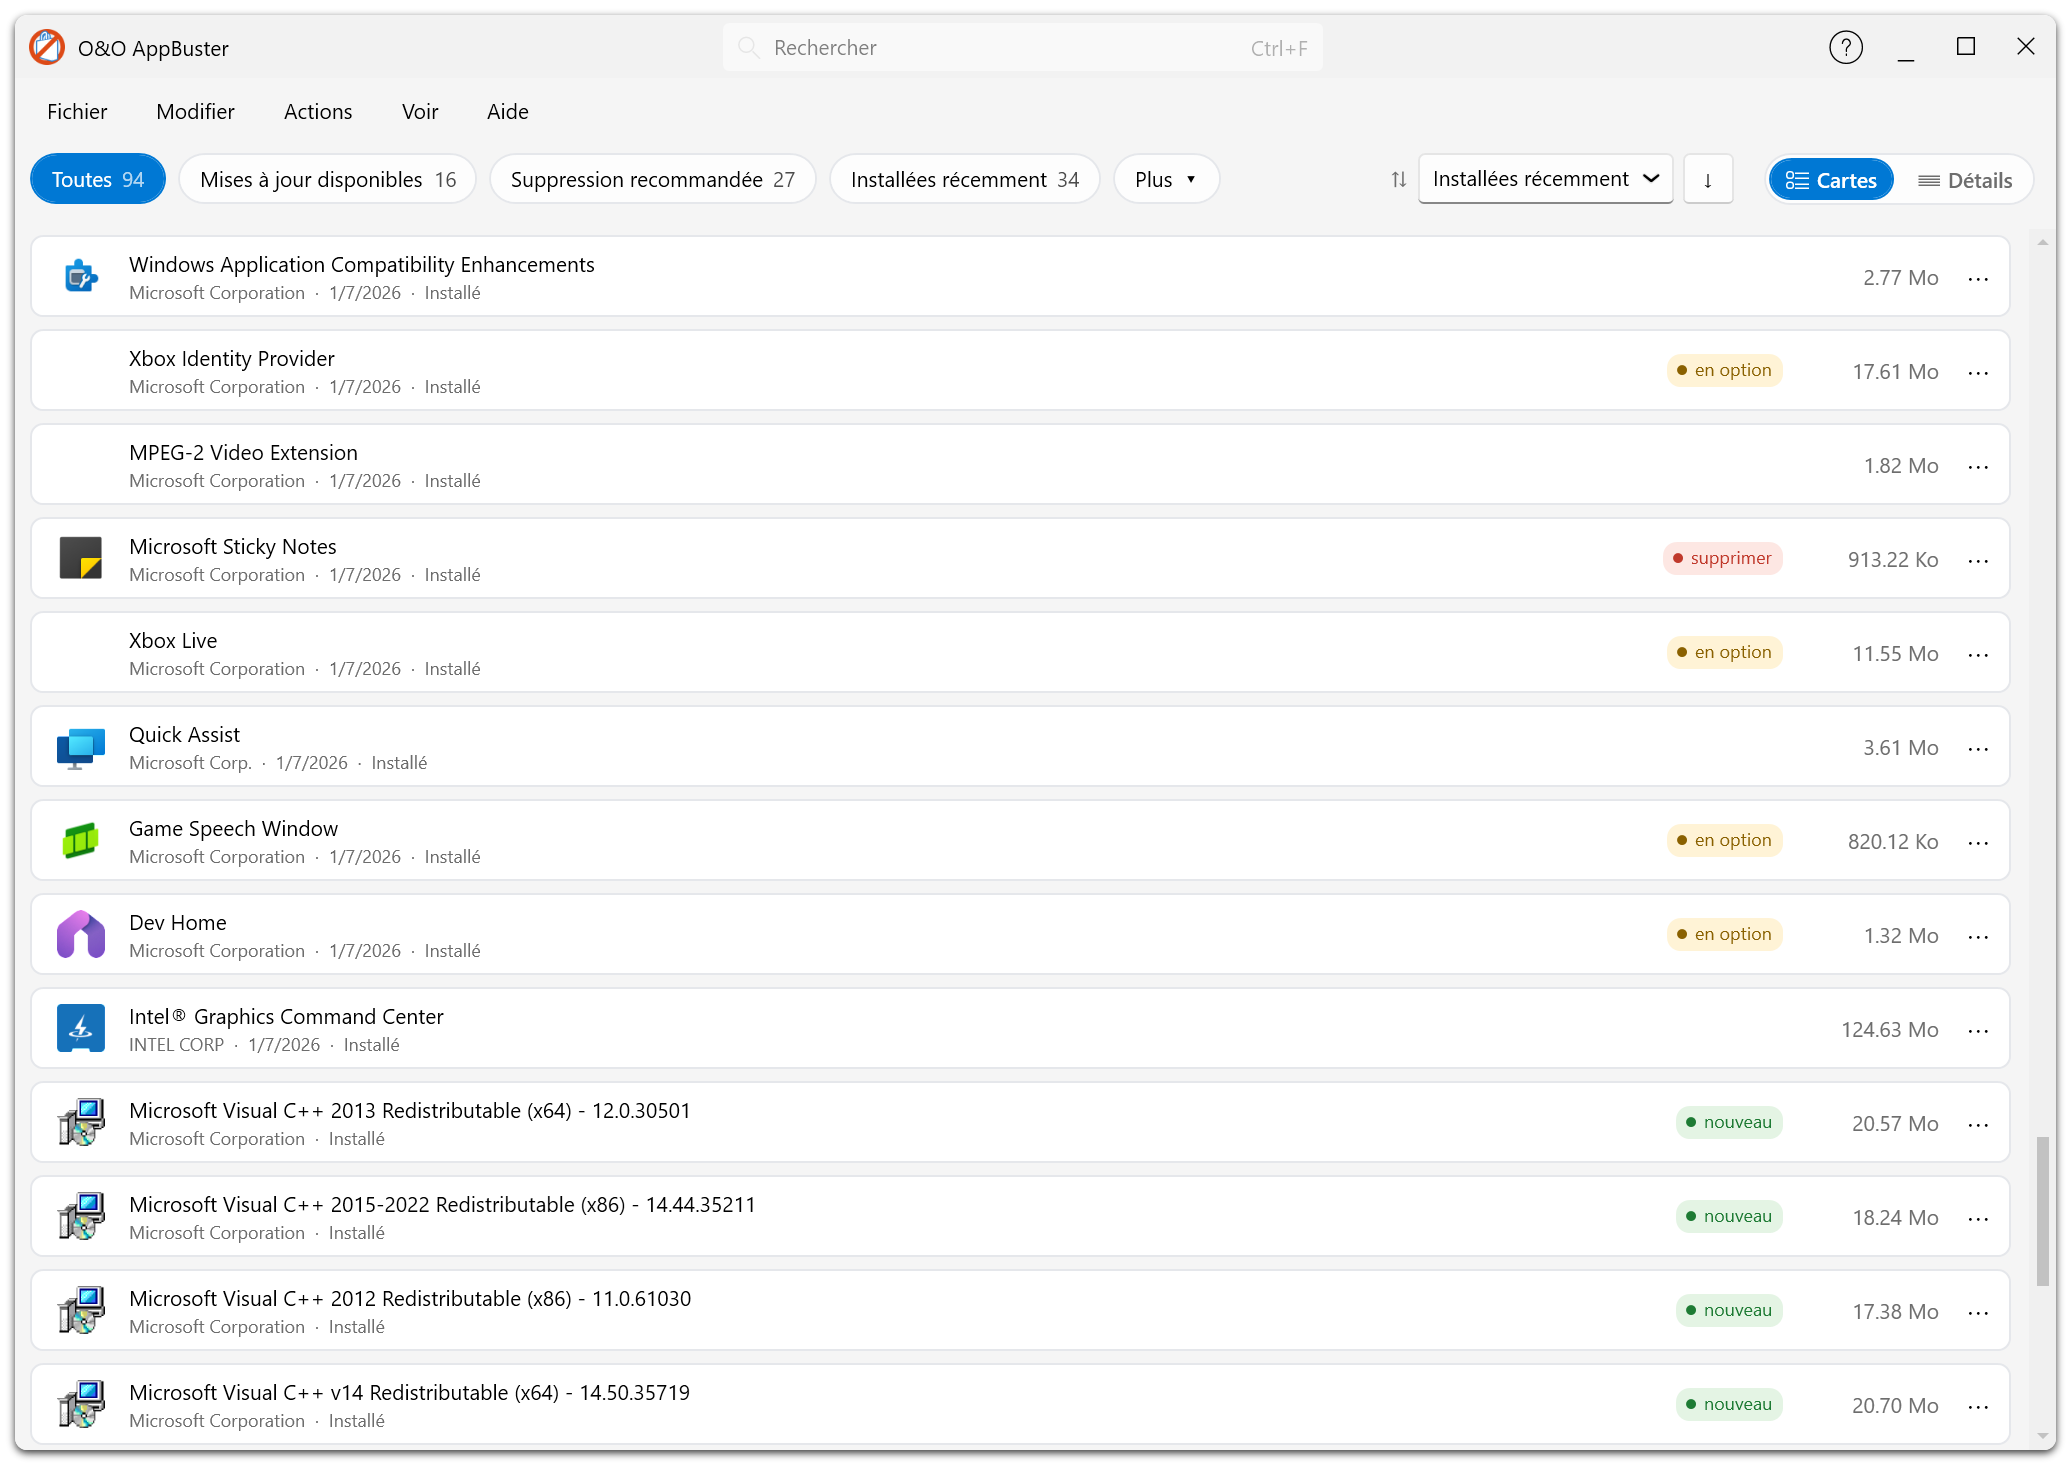Image resolution: width=2071 pixels, height=1465 pixels.
Task: Click the Game Speech Window app icon
Action: (x=81, y=841)
